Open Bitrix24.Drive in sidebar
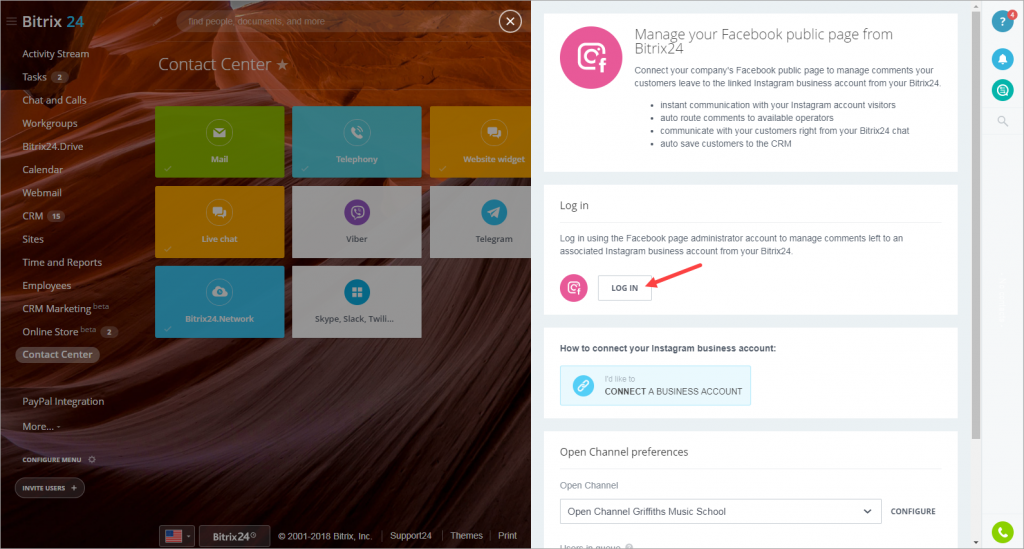1024x549 pixels. coord(53,146)
